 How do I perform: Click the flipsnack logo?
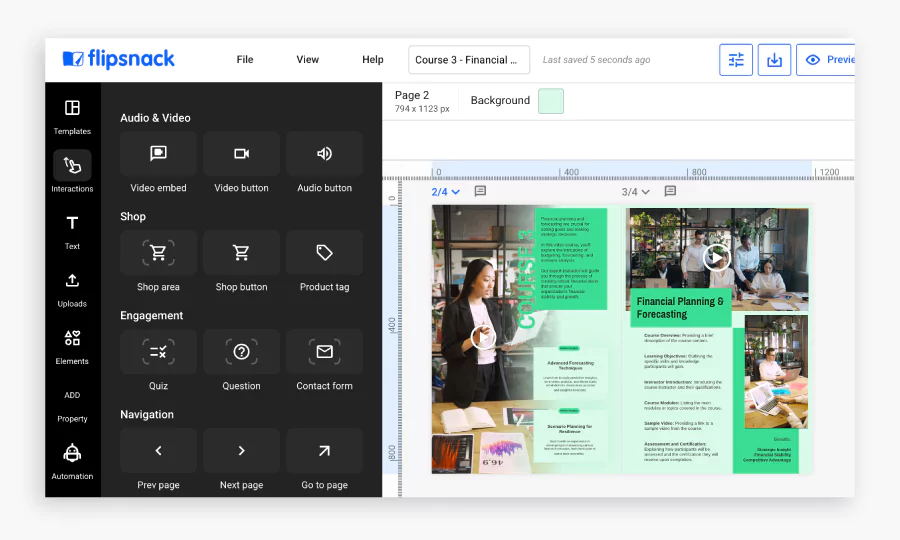(x=118, y=59)
